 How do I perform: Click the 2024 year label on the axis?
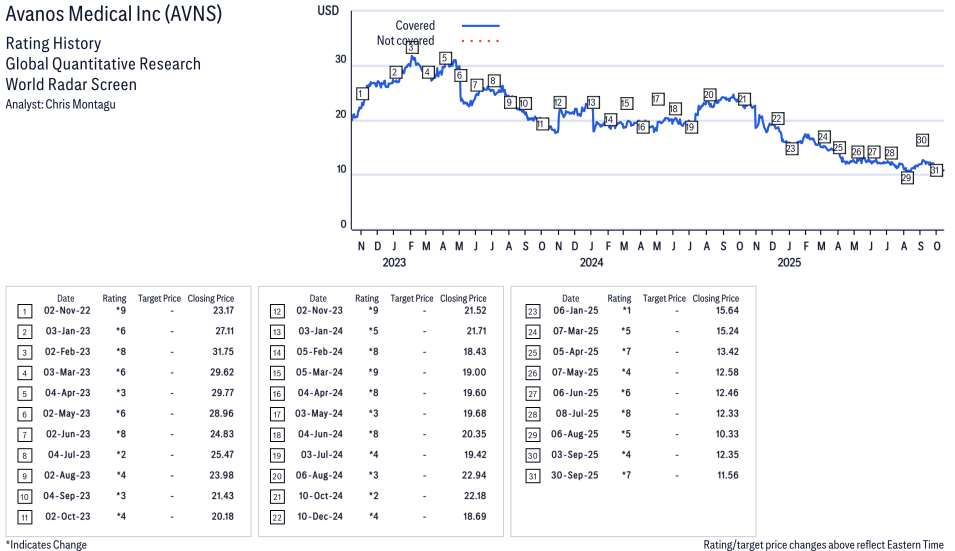(x=592, y=263)
